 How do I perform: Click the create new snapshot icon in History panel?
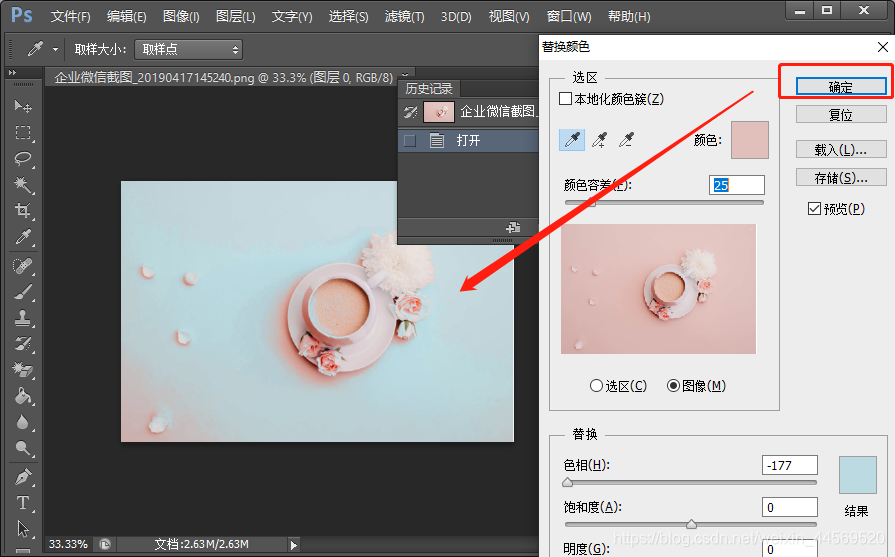pyautogui.click(x=513, y=228)
